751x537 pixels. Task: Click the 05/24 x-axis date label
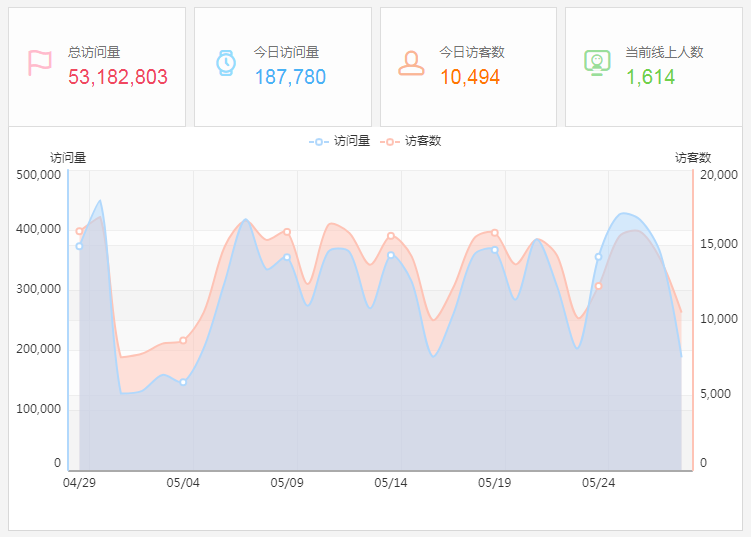[x=598, y=482]
